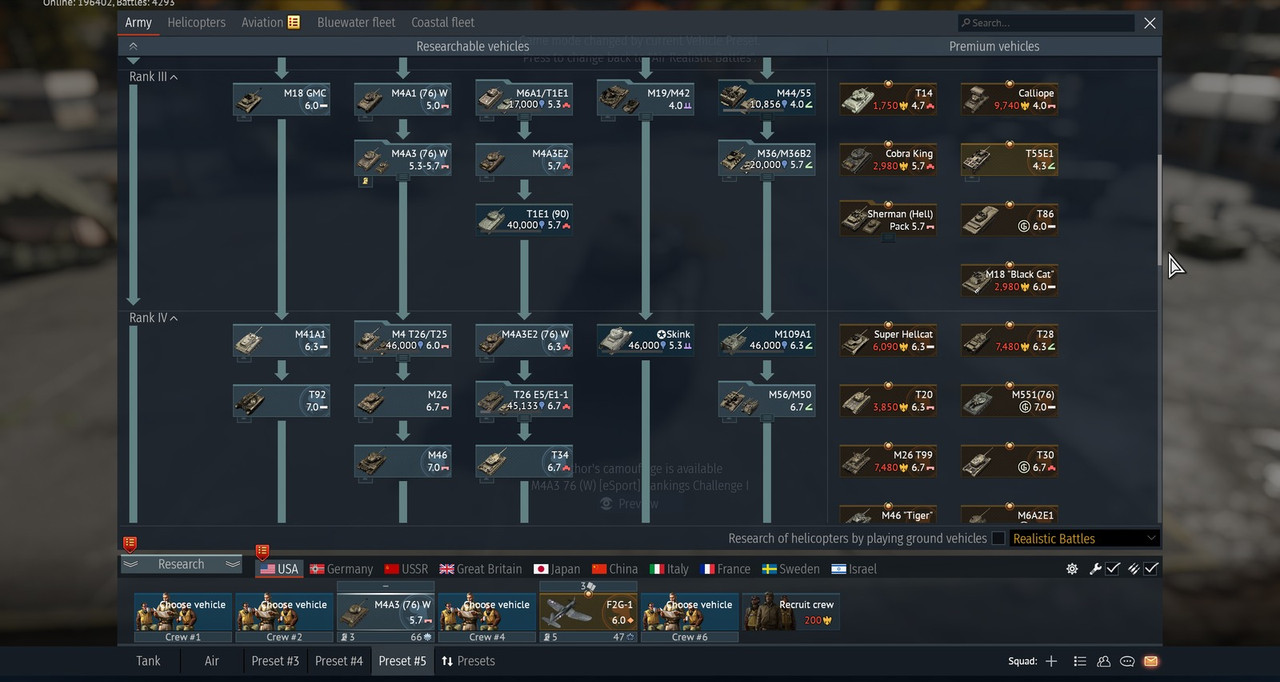Screen dimensions: 1280x682
Task: Open the orange mail envelope icon
Action: point(1151,661)
